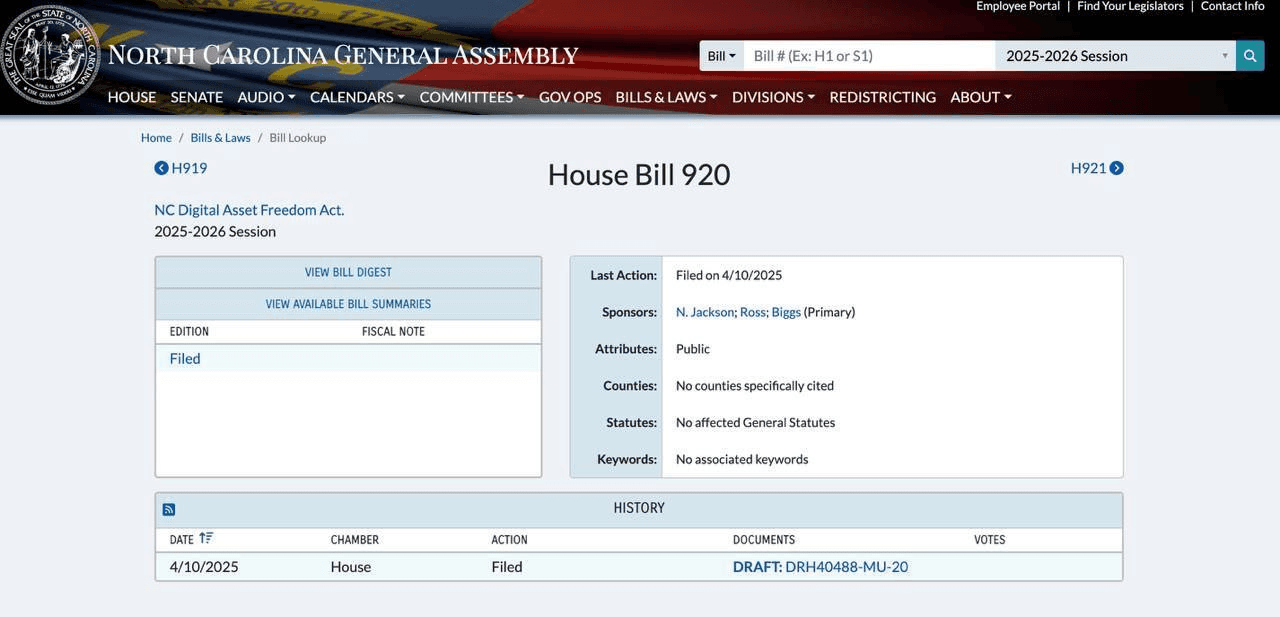Viewport: 1280px width, 617px height.
Task: Click the Action column header
Action: tap(510, 540)
